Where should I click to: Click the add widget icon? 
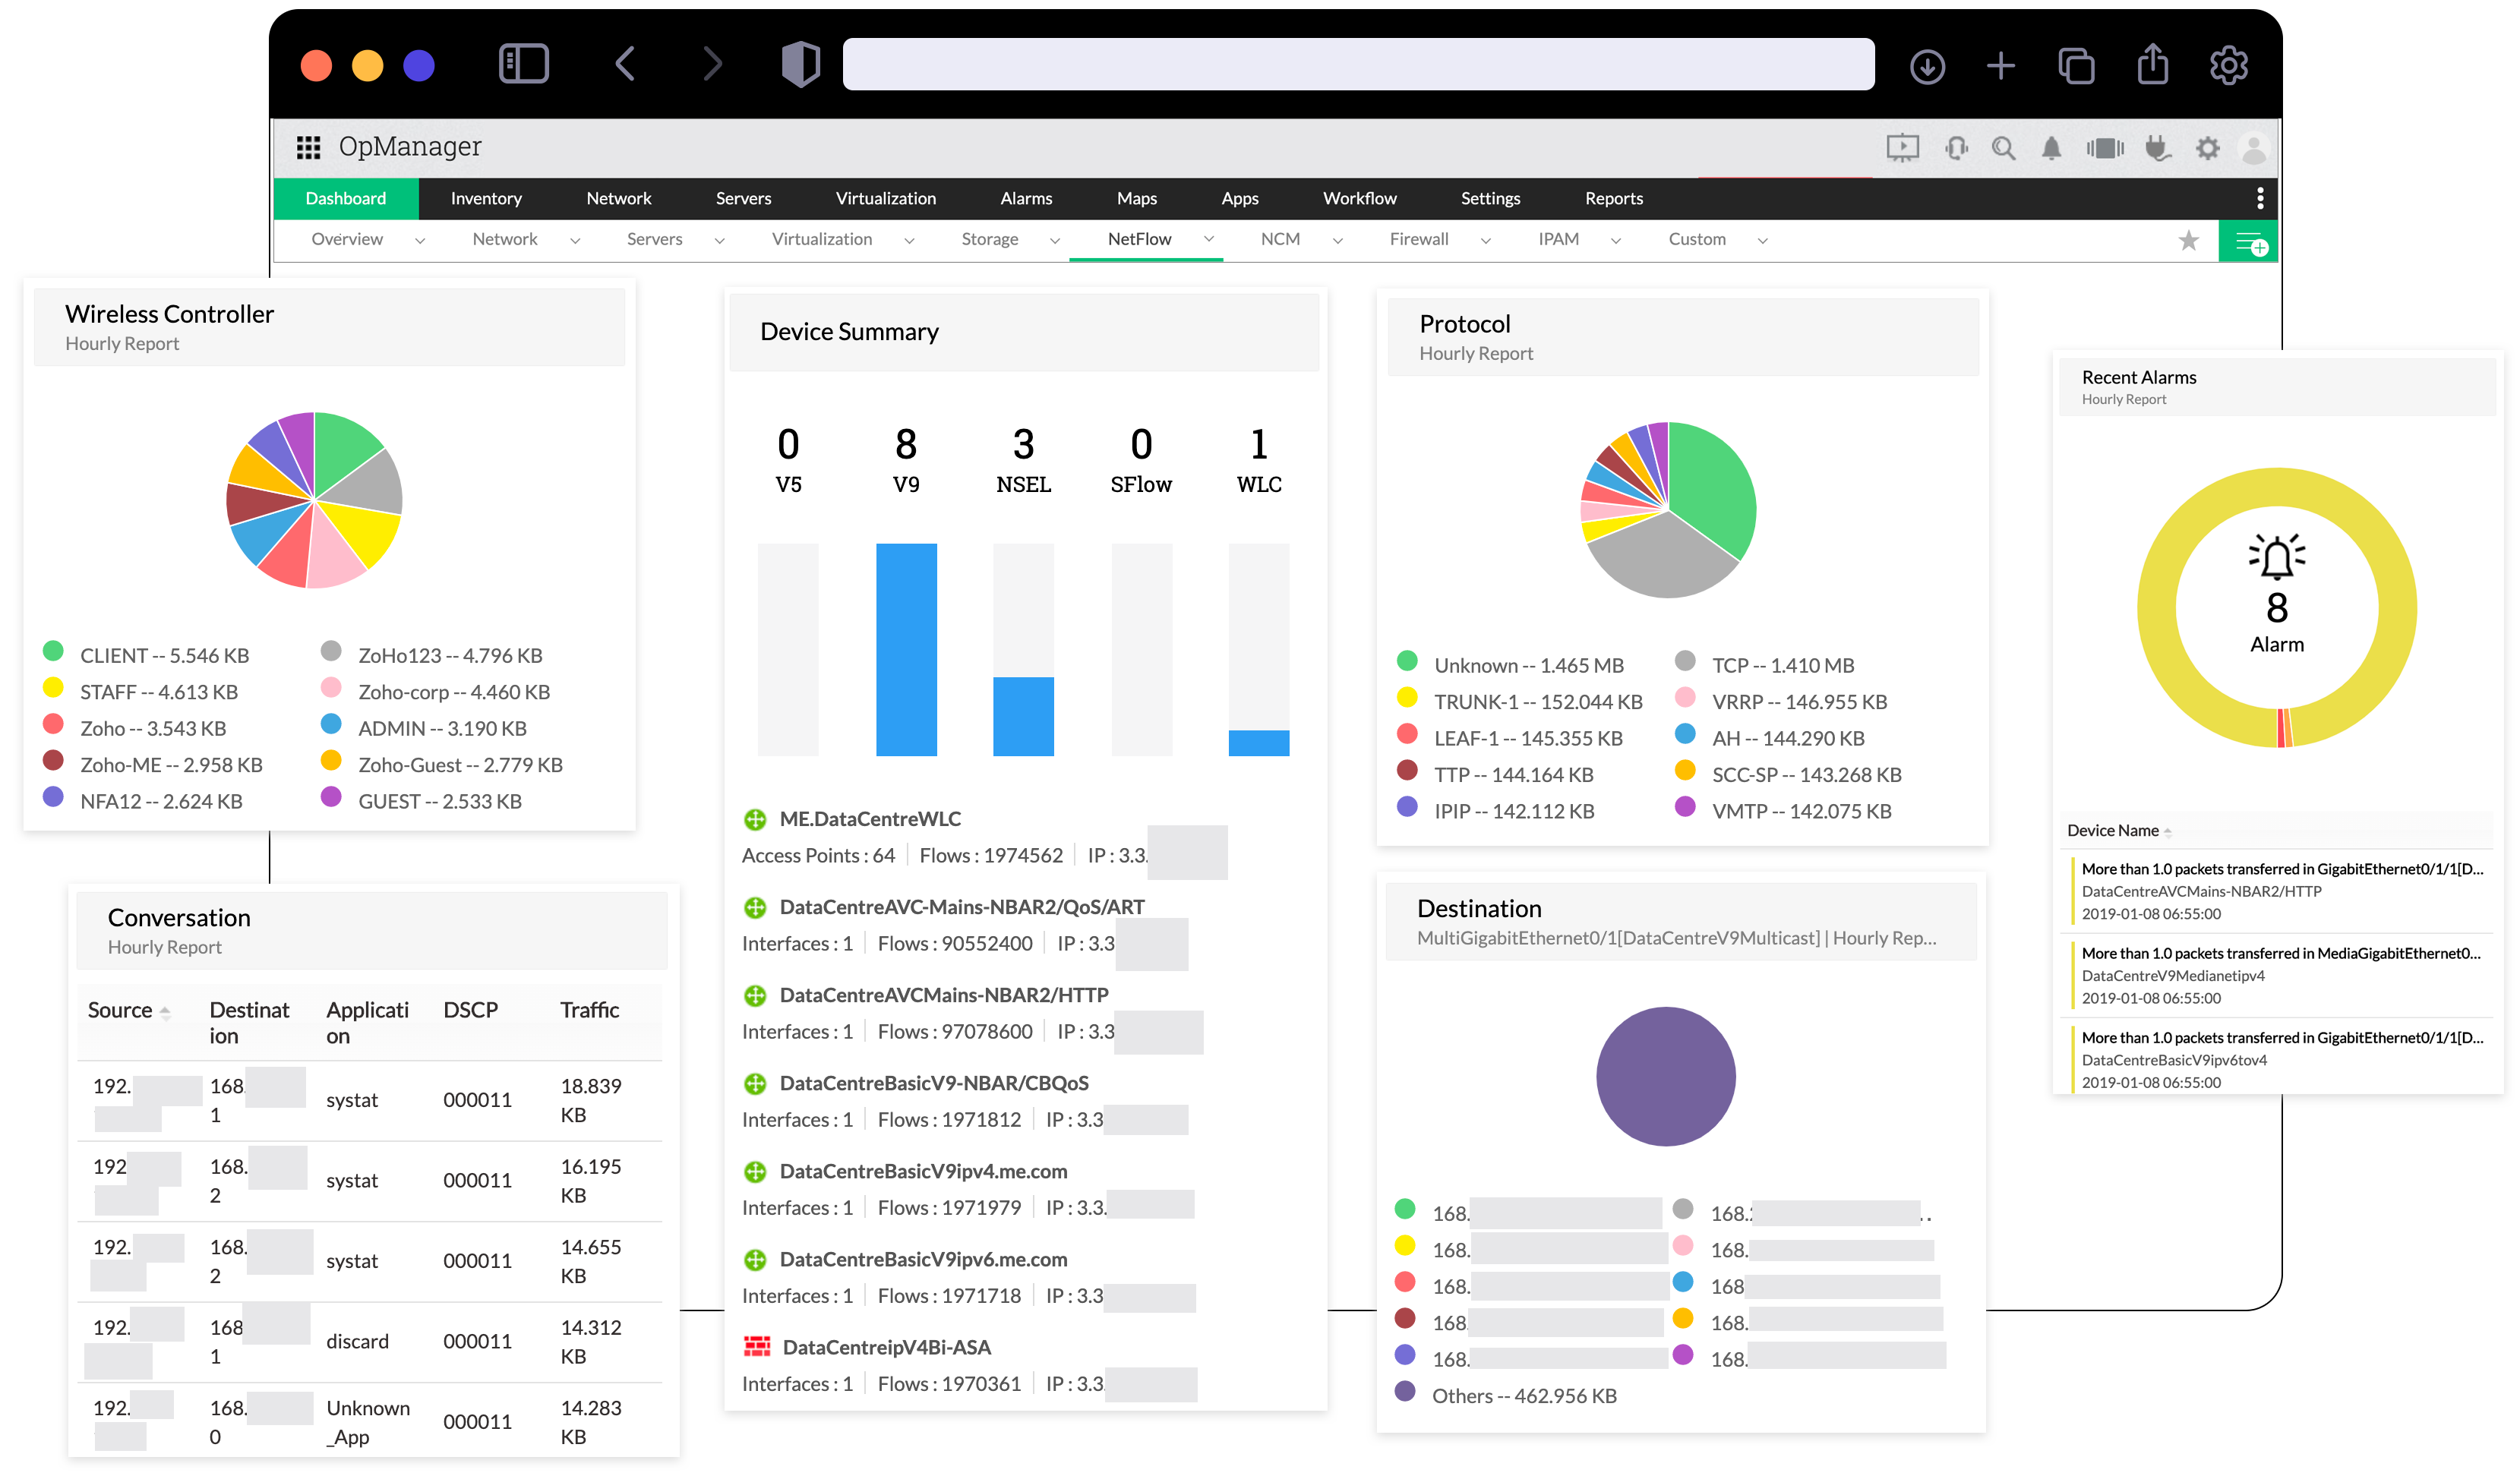[x=2249, y=241]
